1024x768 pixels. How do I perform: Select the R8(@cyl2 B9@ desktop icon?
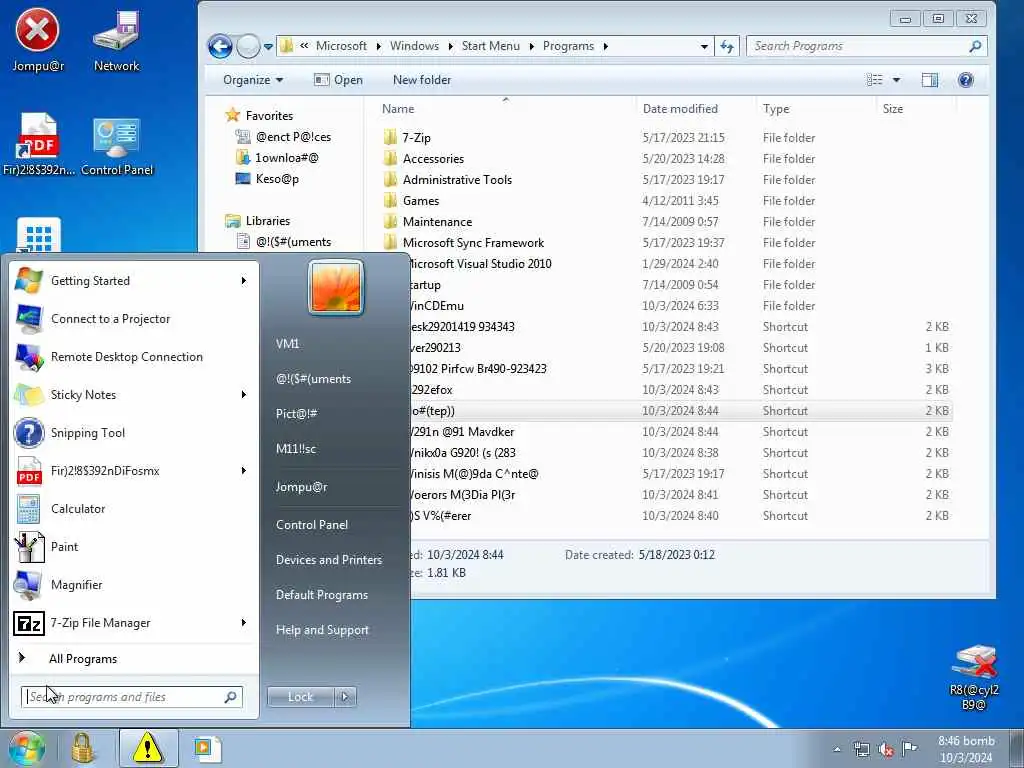coord(974,678)
